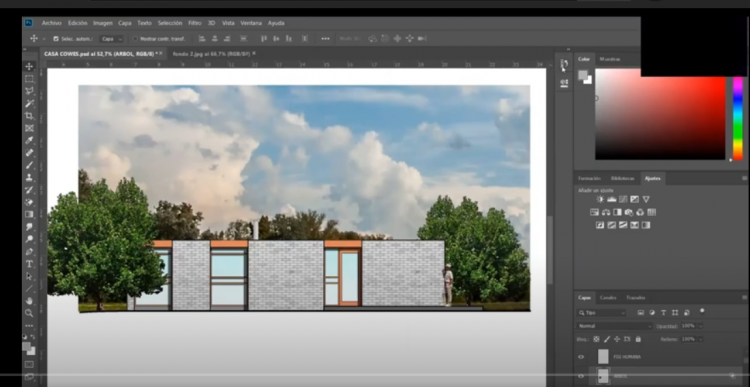Select the Dodge tool
The width and height of the screenshot is (750, 387).
point(29,239)
